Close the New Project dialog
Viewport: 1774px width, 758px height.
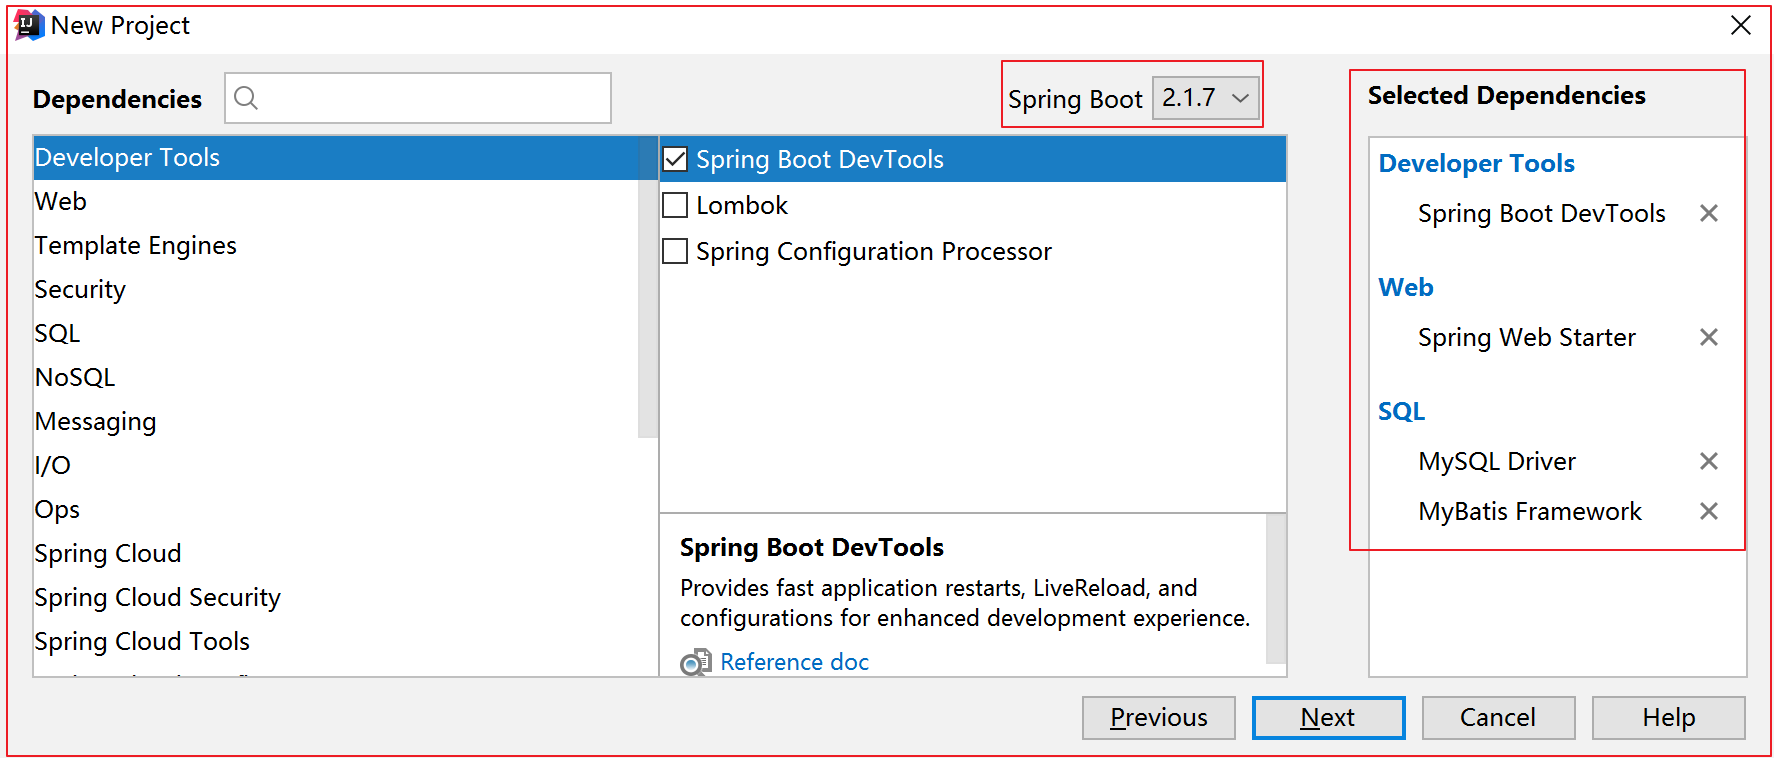coord(1741,25)
